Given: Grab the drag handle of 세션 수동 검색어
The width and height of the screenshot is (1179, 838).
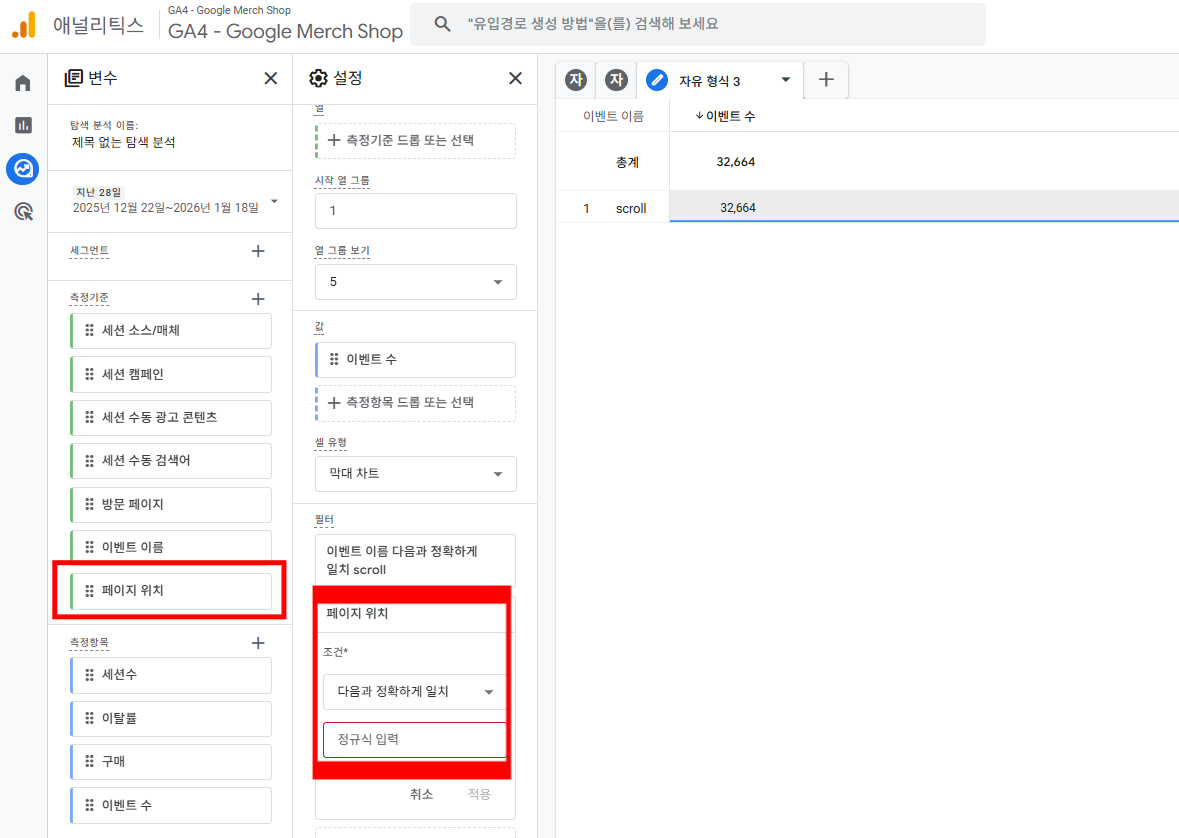Looking at the screenshot, I should 89,460.
